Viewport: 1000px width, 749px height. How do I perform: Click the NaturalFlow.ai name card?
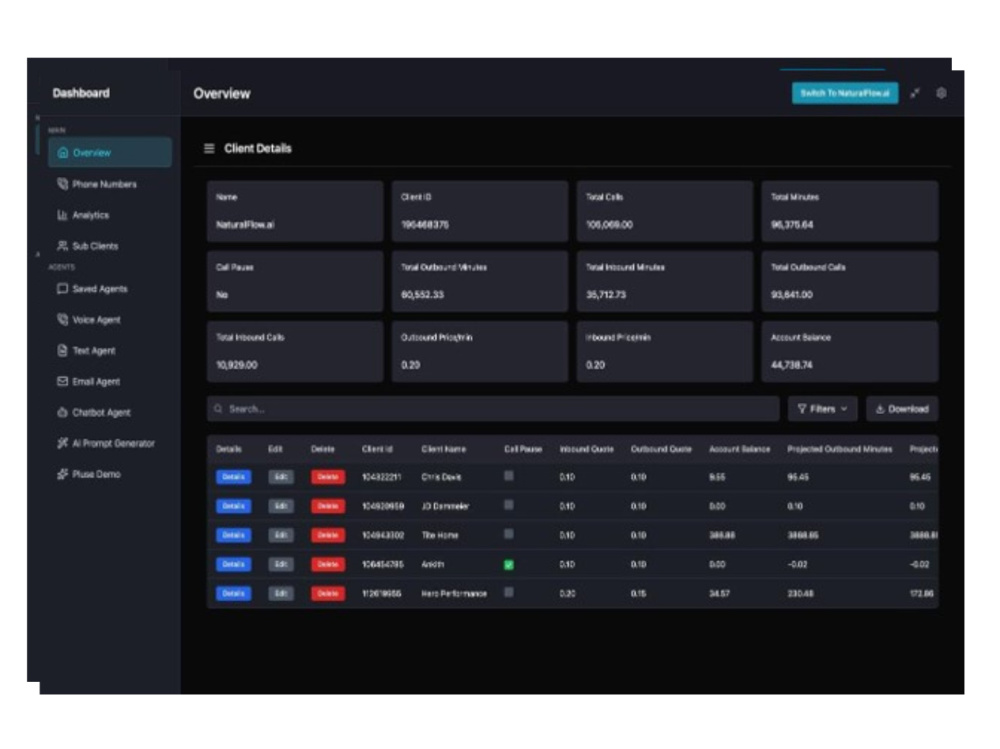[295, 211]
